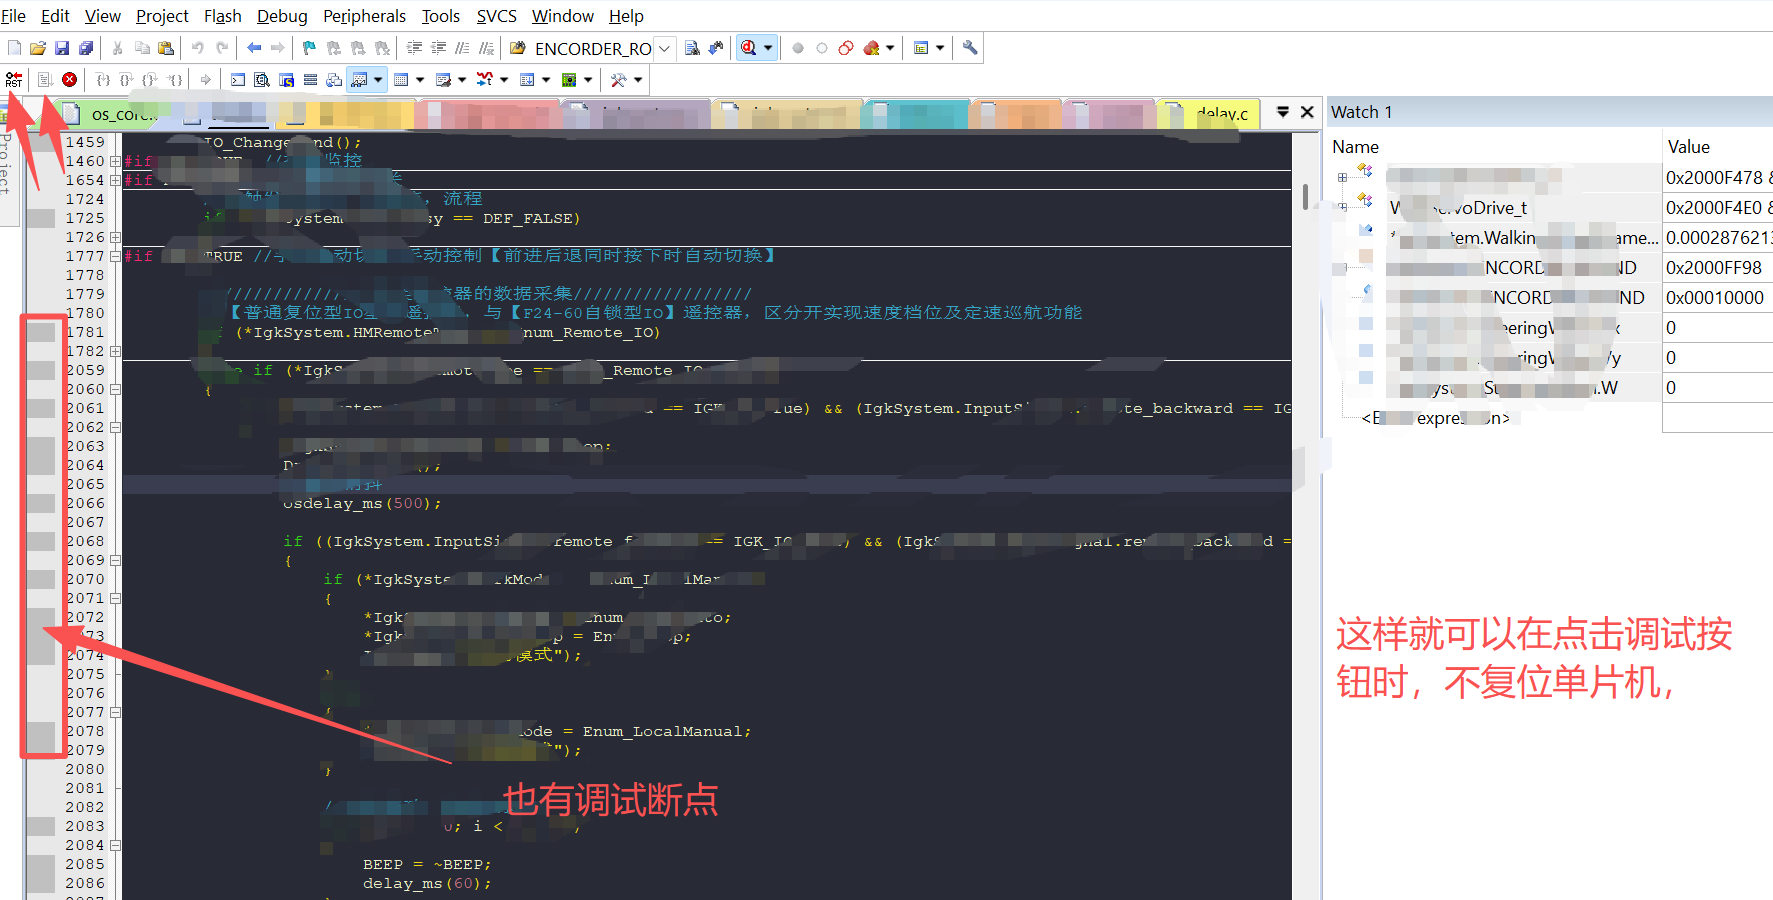Open the Command Window toolbar icon
Viewport: 1773px width, 900px height.
click(238, 79)
